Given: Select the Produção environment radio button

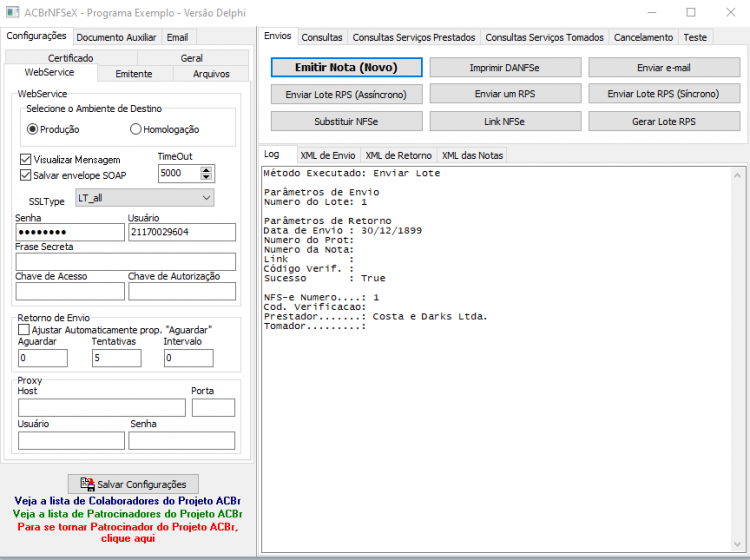Looking at the screenshot, I should [32, 129].
